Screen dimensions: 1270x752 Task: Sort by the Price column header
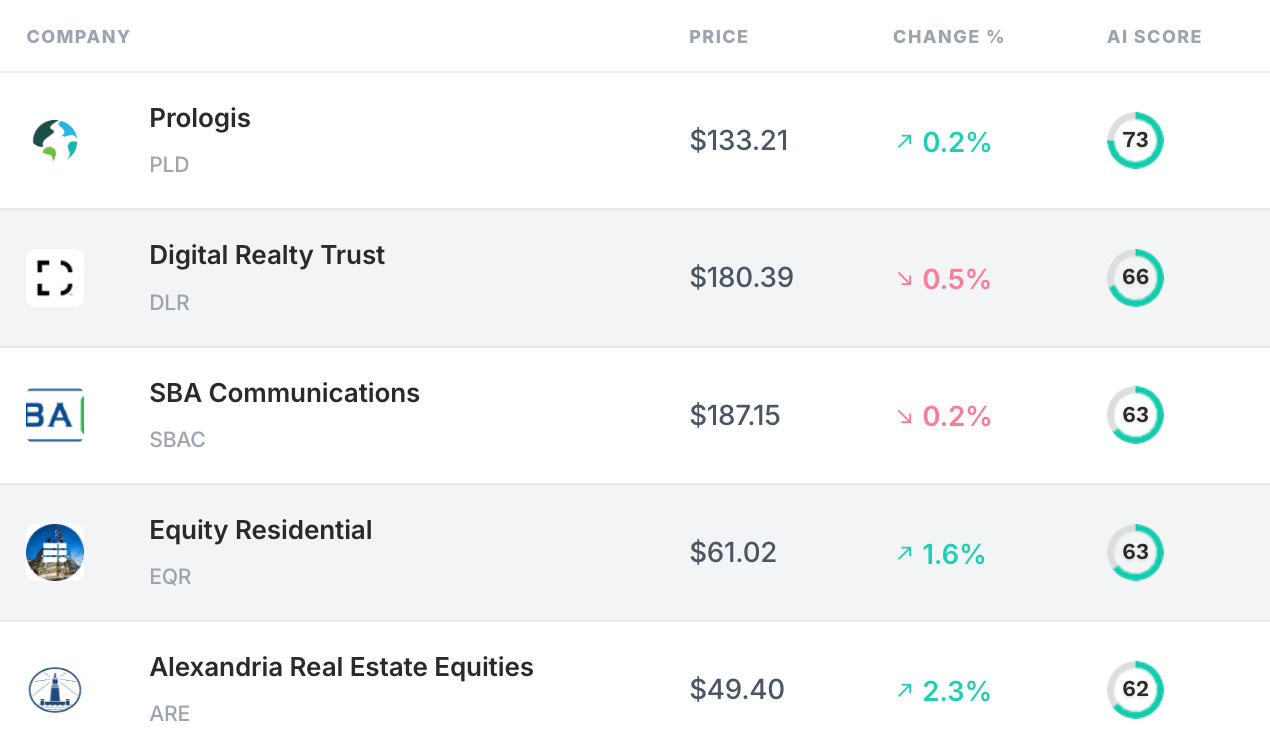pos(718,37)
